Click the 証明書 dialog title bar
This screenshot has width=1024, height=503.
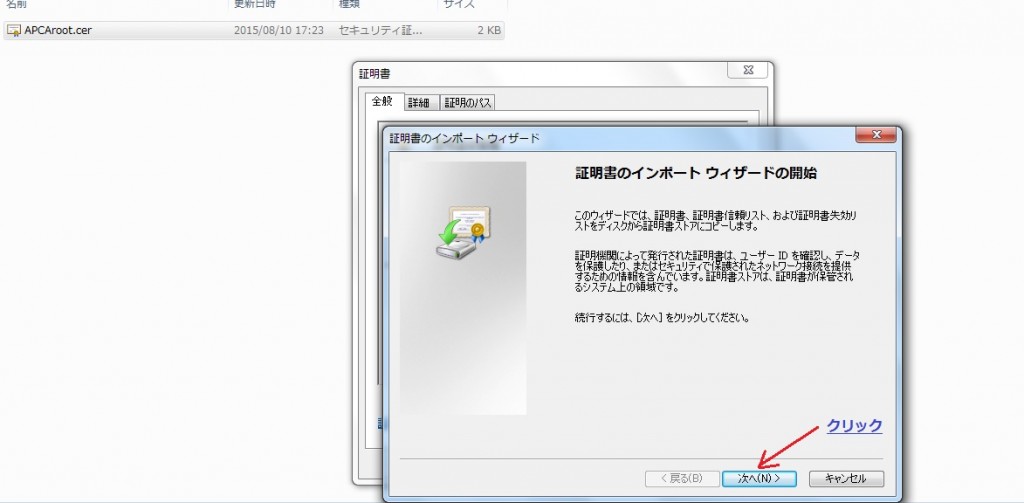(x=541, y=74)
